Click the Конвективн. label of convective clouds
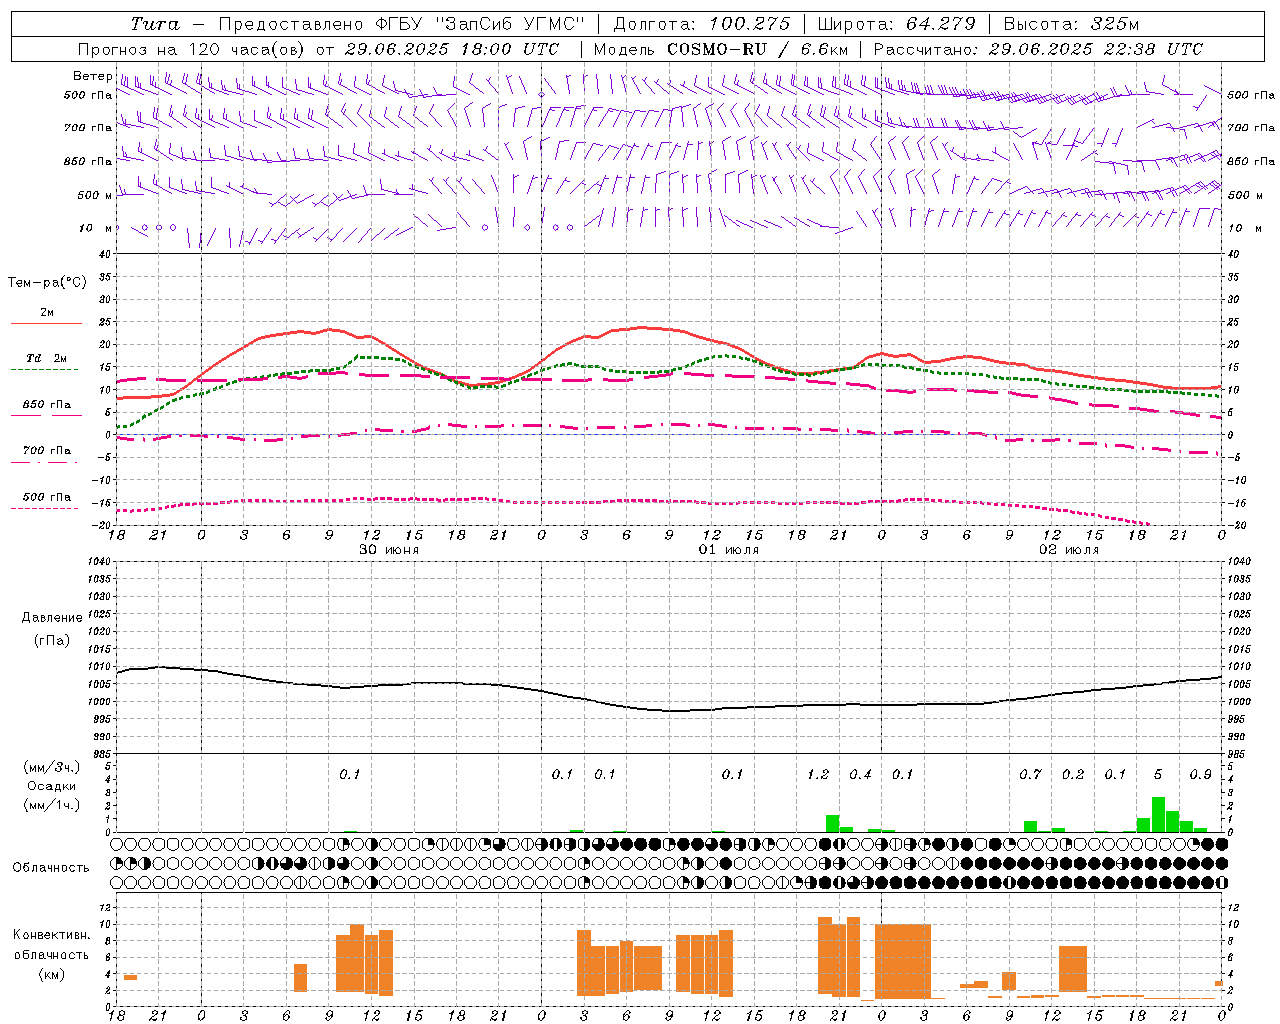This screenshot has width=1280, height=1024. click(x=51, y=935)
